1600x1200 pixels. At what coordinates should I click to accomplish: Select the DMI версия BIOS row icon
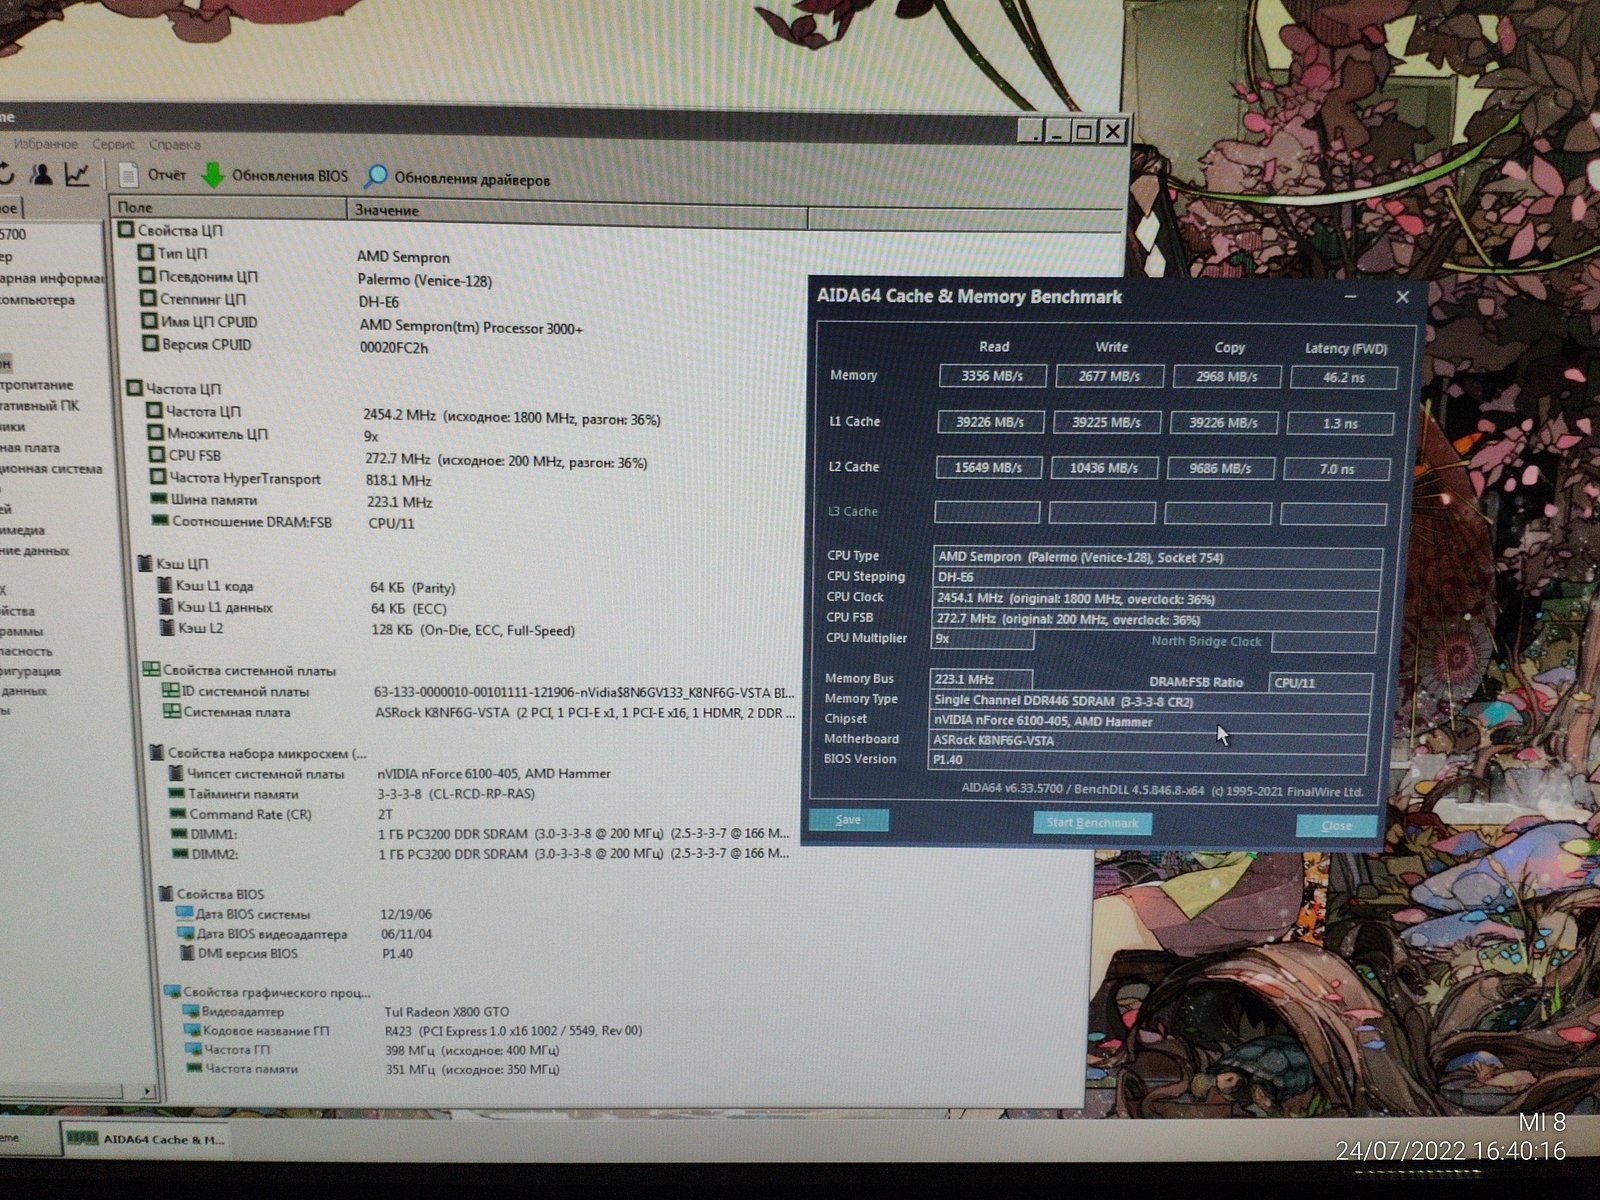pos(186,953)
